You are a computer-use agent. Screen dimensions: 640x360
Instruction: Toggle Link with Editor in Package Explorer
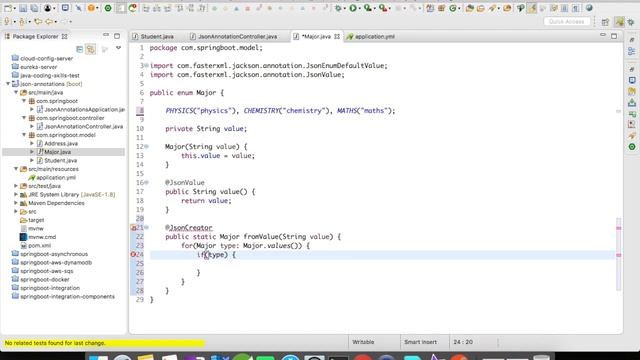91,49
